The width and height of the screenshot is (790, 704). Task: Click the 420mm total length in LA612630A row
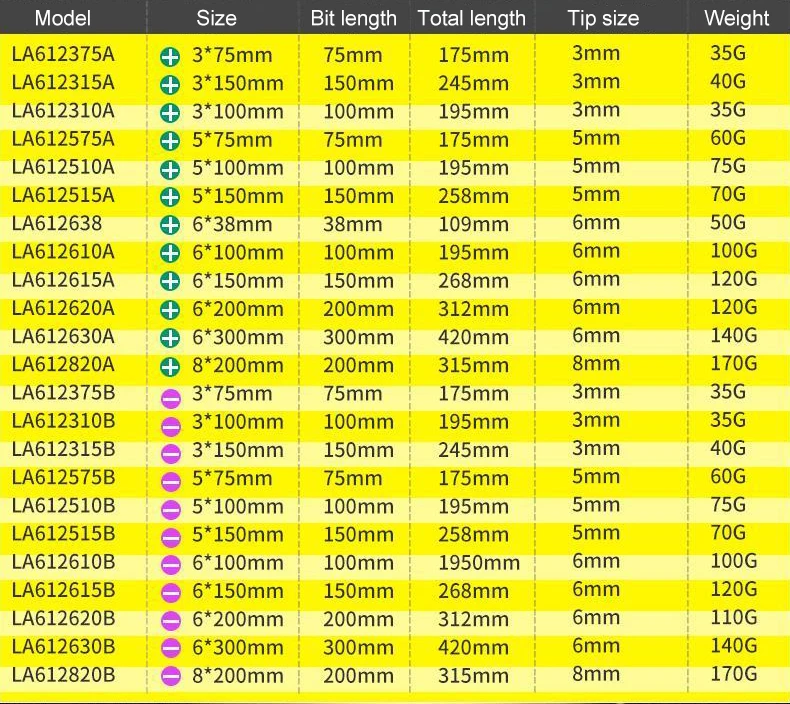tap(473, 337)
